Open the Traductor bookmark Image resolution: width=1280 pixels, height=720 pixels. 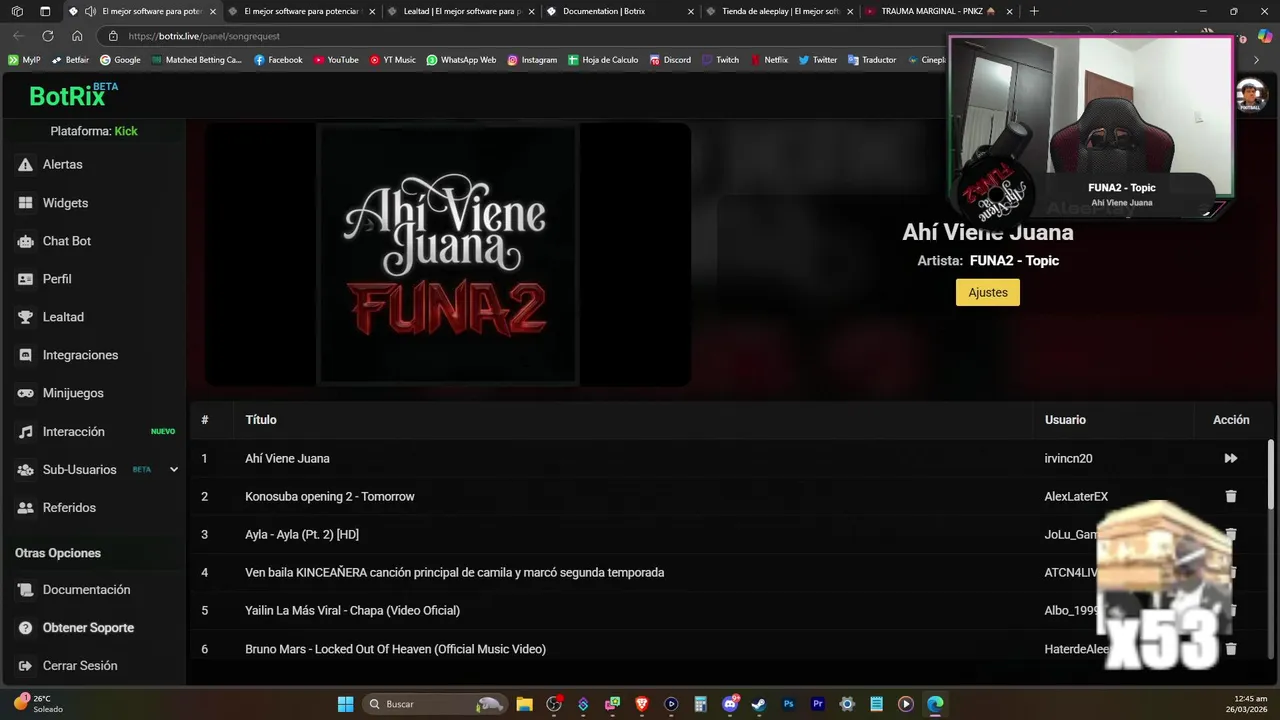tap(872, 60)
